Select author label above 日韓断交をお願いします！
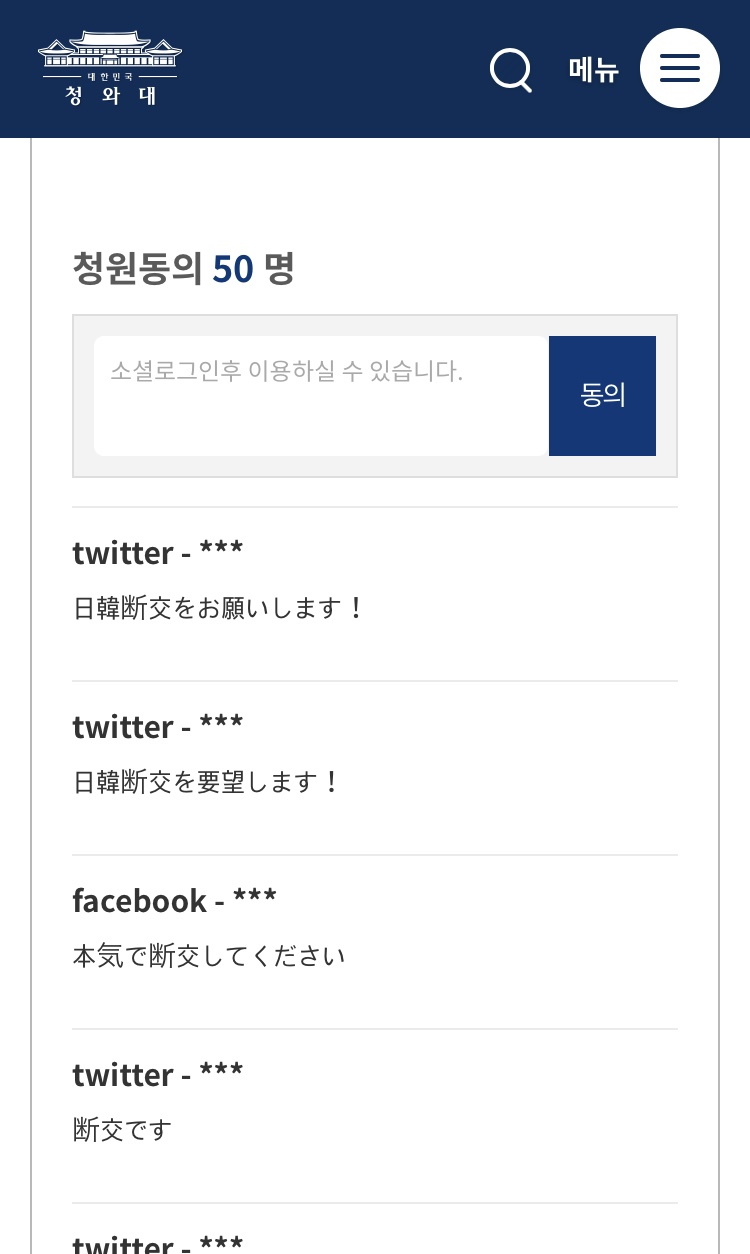 158,552
